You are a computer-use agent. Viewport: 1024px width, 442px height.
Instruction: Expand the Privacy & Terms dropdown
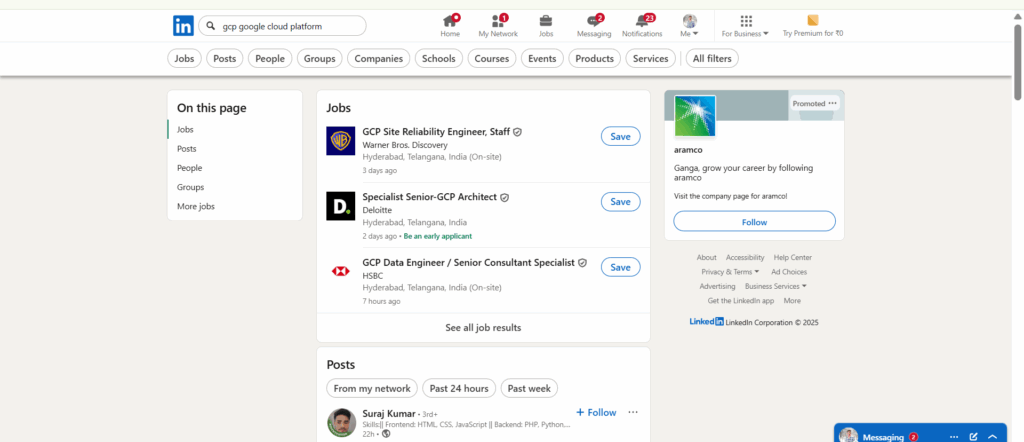click(x=757, y=272)
